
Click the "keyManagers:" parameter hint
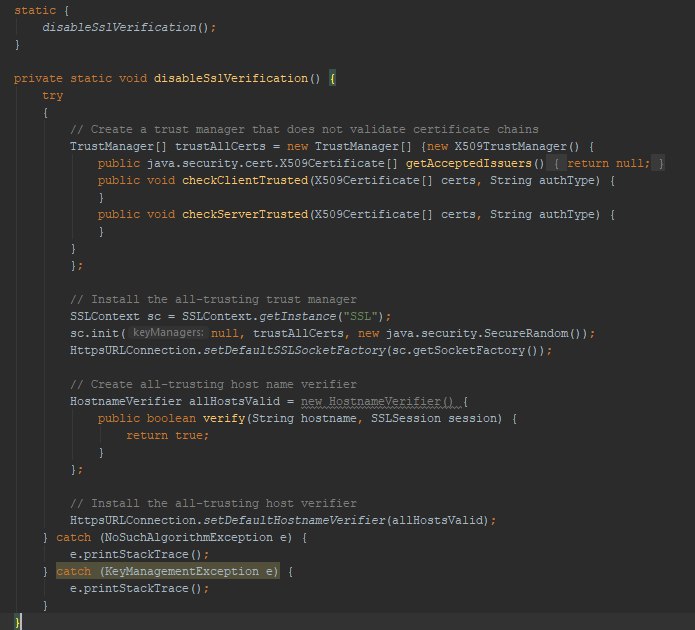point(168,333)
